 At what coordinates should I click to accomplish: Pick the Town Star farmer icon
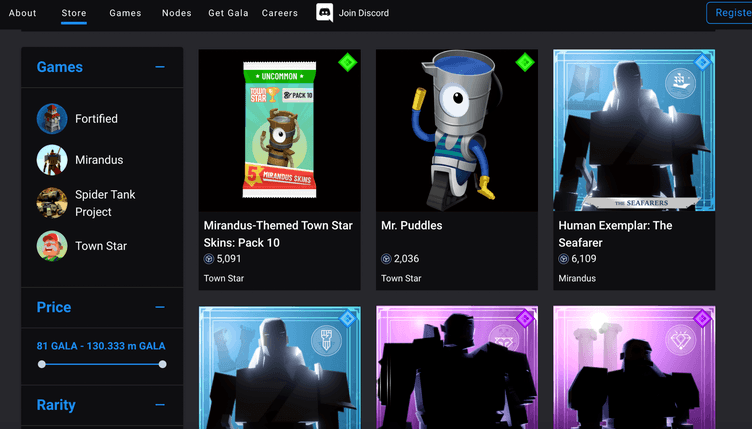click(x=52, y=246)
